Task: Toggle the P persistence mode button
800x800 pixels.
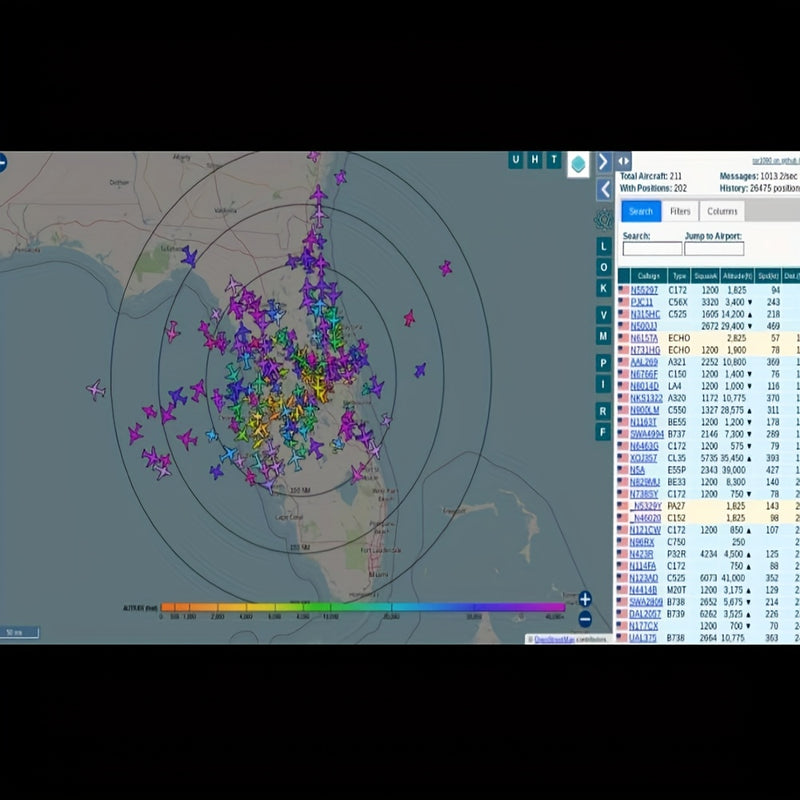Action: 603,362
